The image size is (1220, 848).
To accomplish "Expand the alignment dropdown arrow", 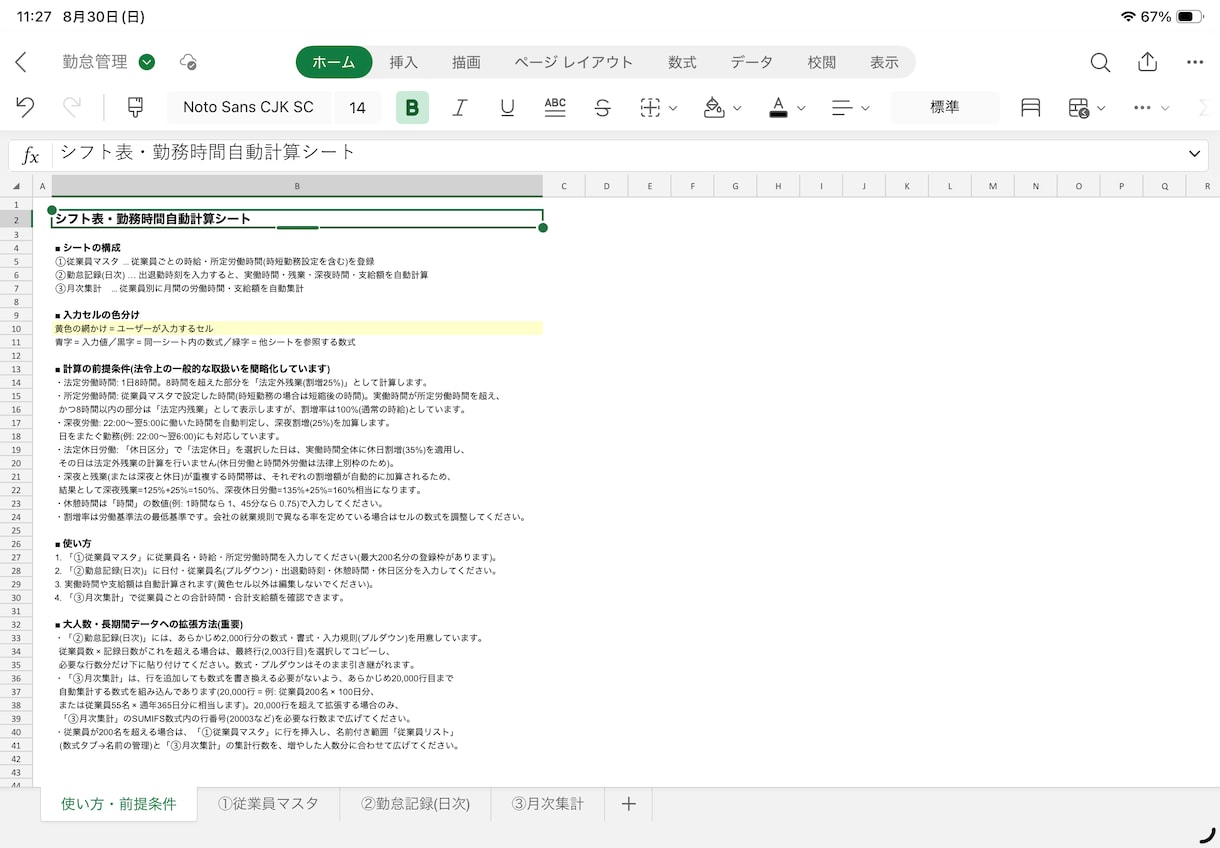I will (x=865, y=108).
